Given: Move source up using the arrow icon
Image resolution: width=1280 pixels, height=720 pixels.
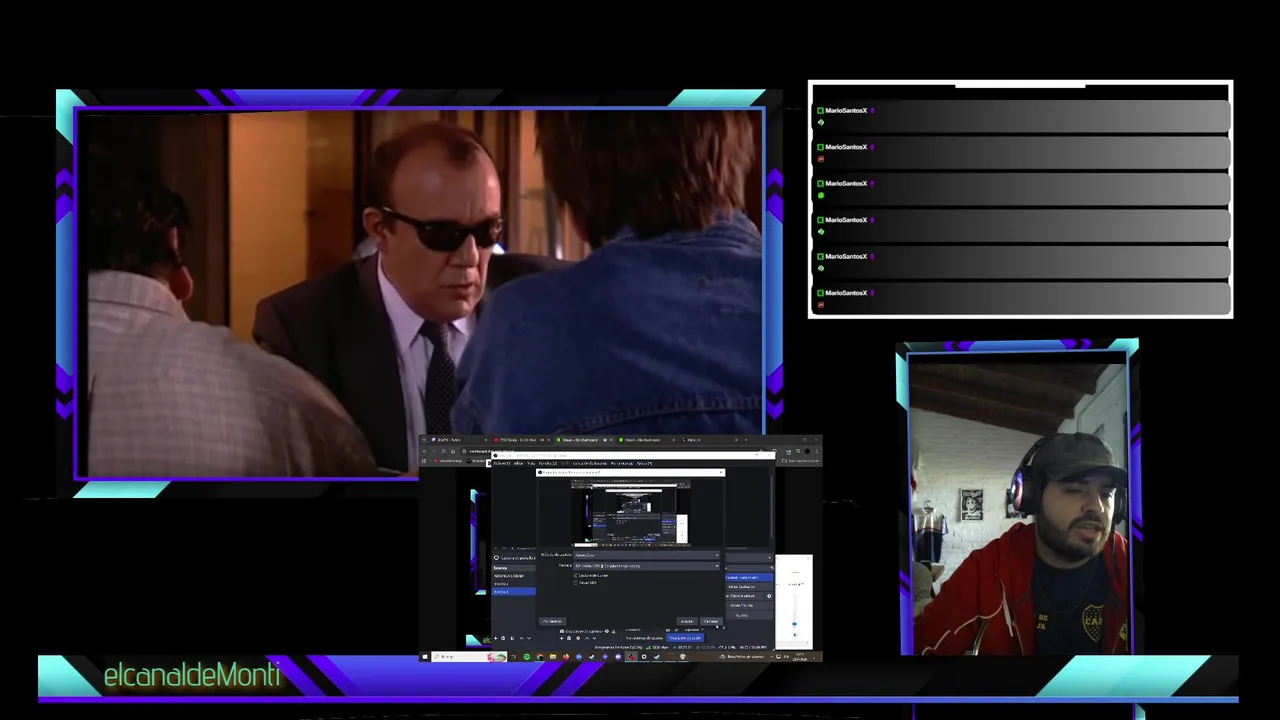Looking at the screenshot, I should pyautogui.click(x=587, y=638).
